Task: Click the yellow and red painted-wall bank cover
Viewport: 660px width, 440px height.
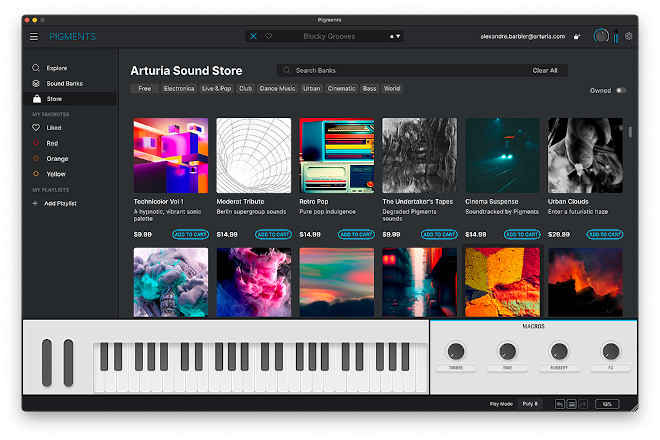Action: (x=503, y=282)
